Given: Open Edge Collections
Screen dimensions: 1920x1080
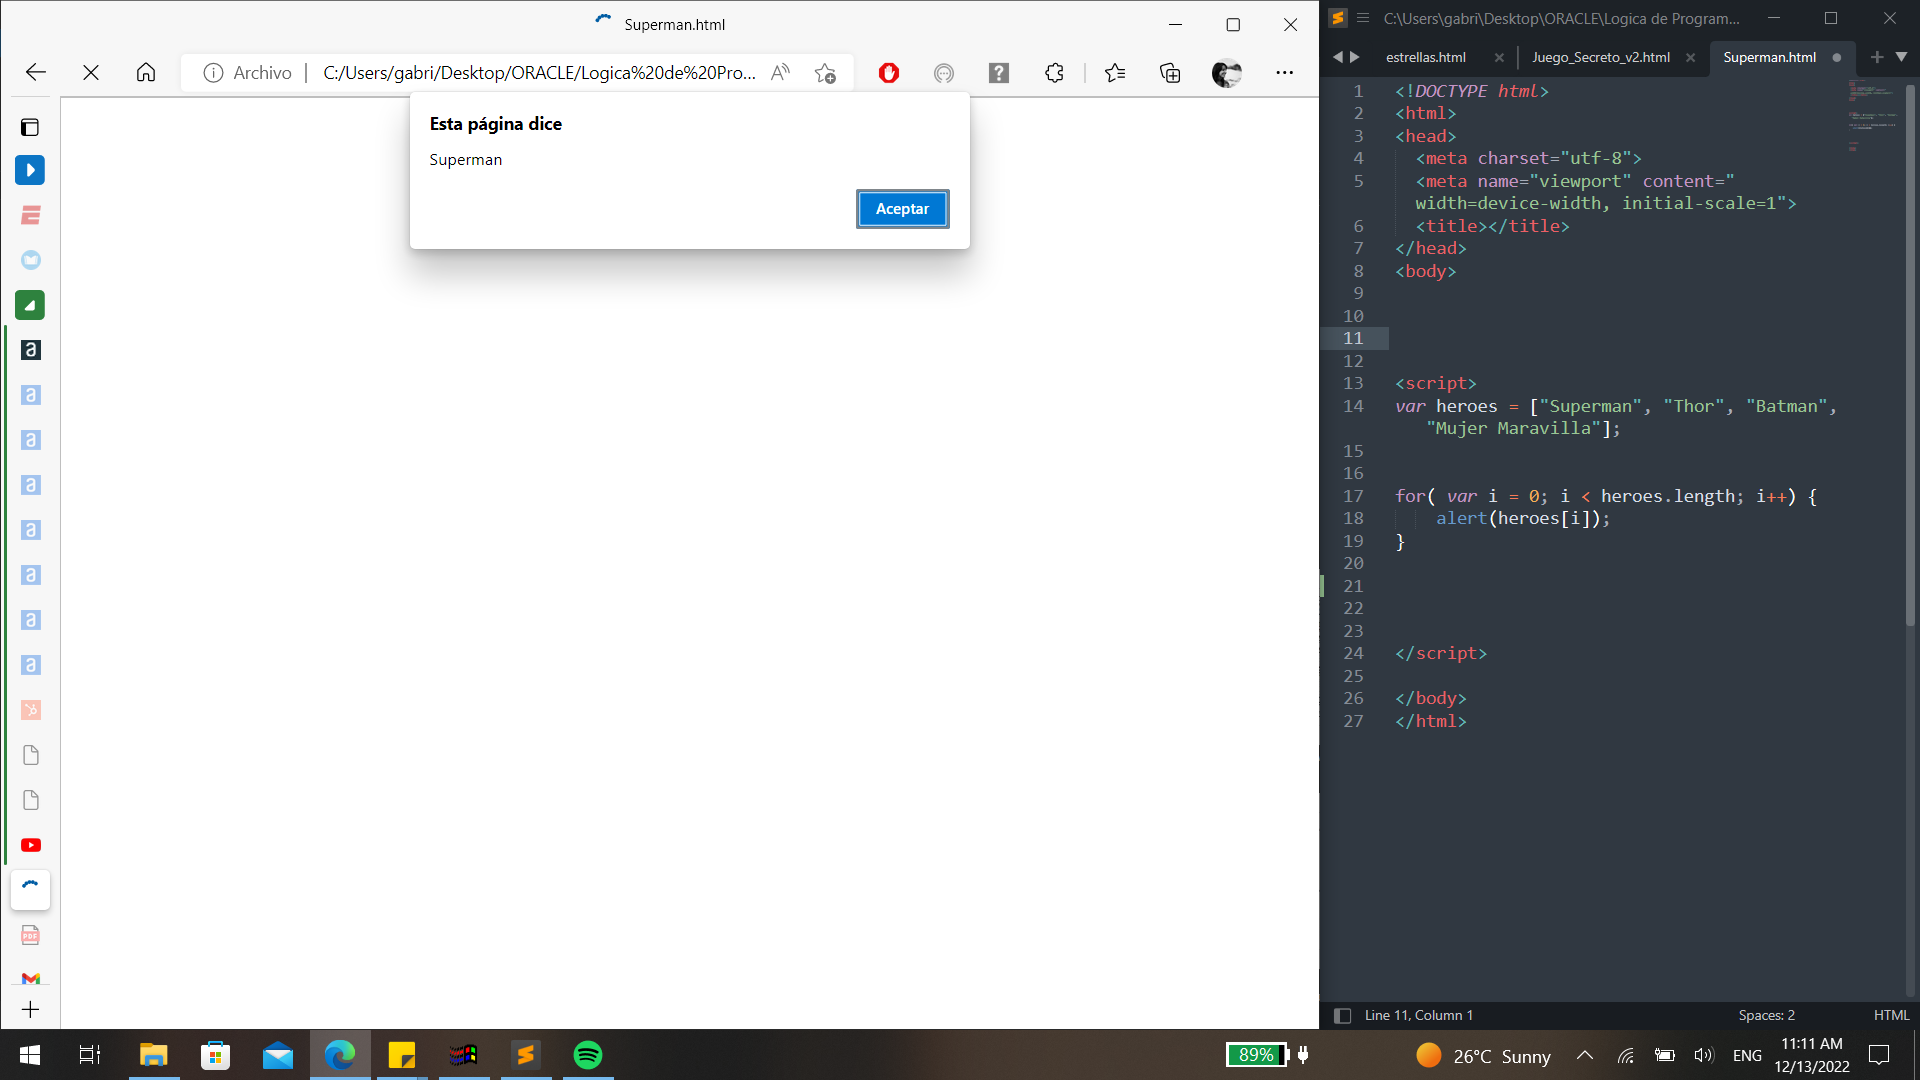Looking at the screenshot, I should pos(1170,73).
